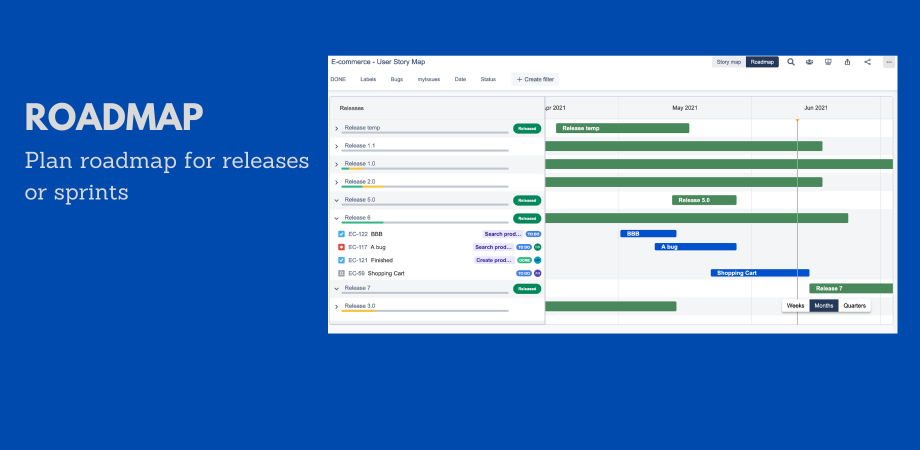Screen dimensions: 920x450
Task: Select the Roadmap tab
Action: click(762, 62)
